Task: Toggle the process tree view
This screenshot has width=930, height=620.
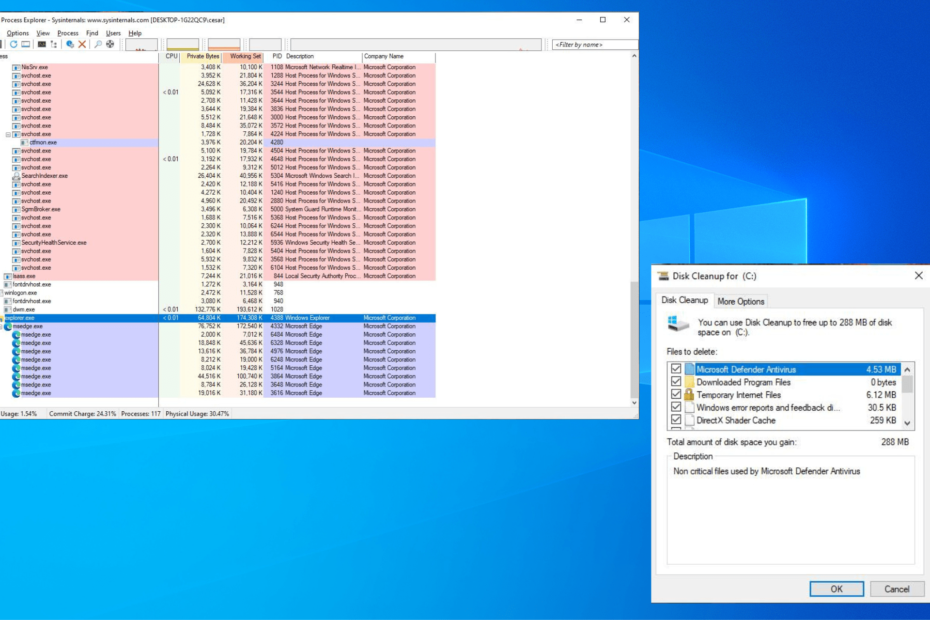Action: pyautogui.click(x=54, y=43)
